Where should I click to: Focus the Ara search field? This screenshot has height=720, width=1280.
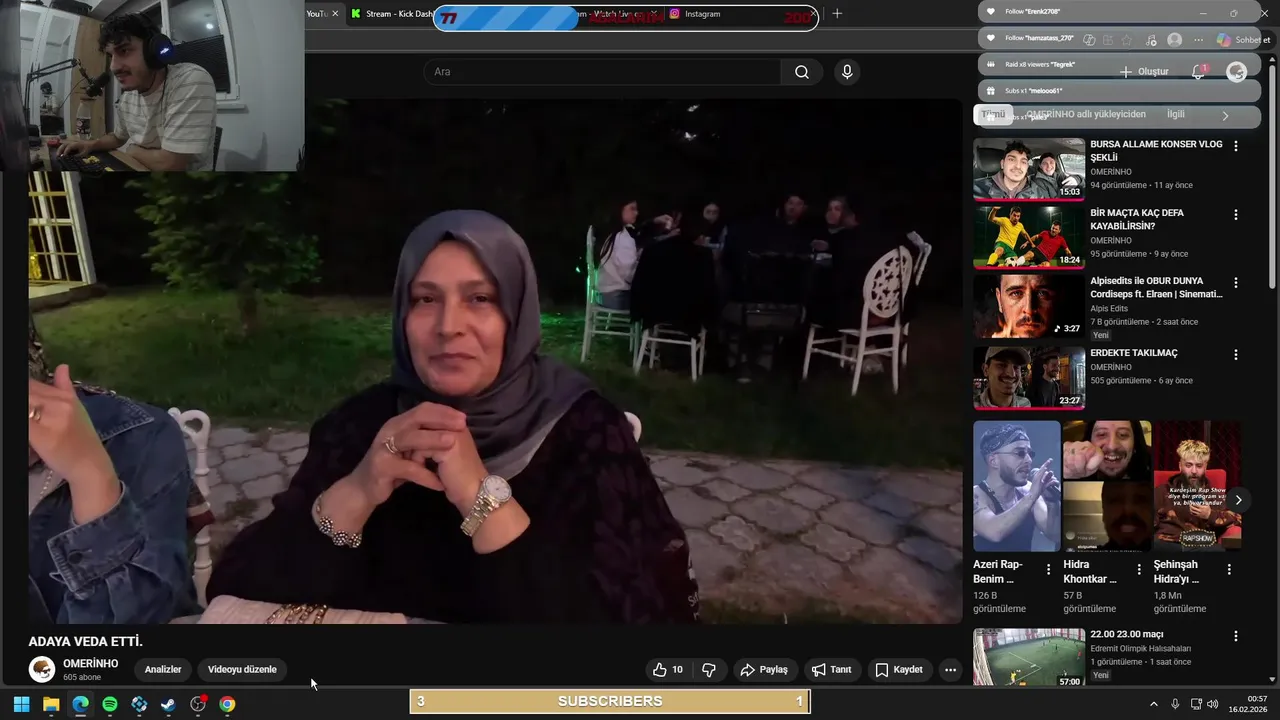(x=602, y=72)
